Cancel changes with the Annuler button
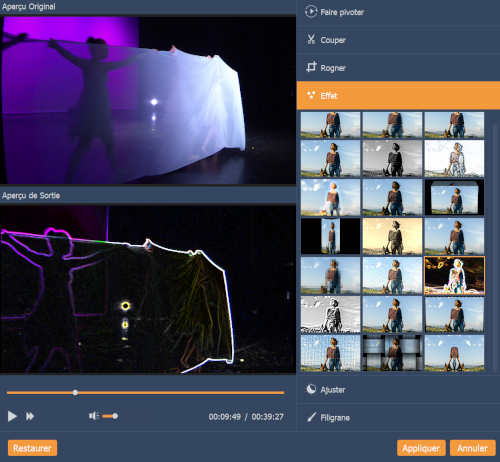500x462 pixels. point(473,448)
